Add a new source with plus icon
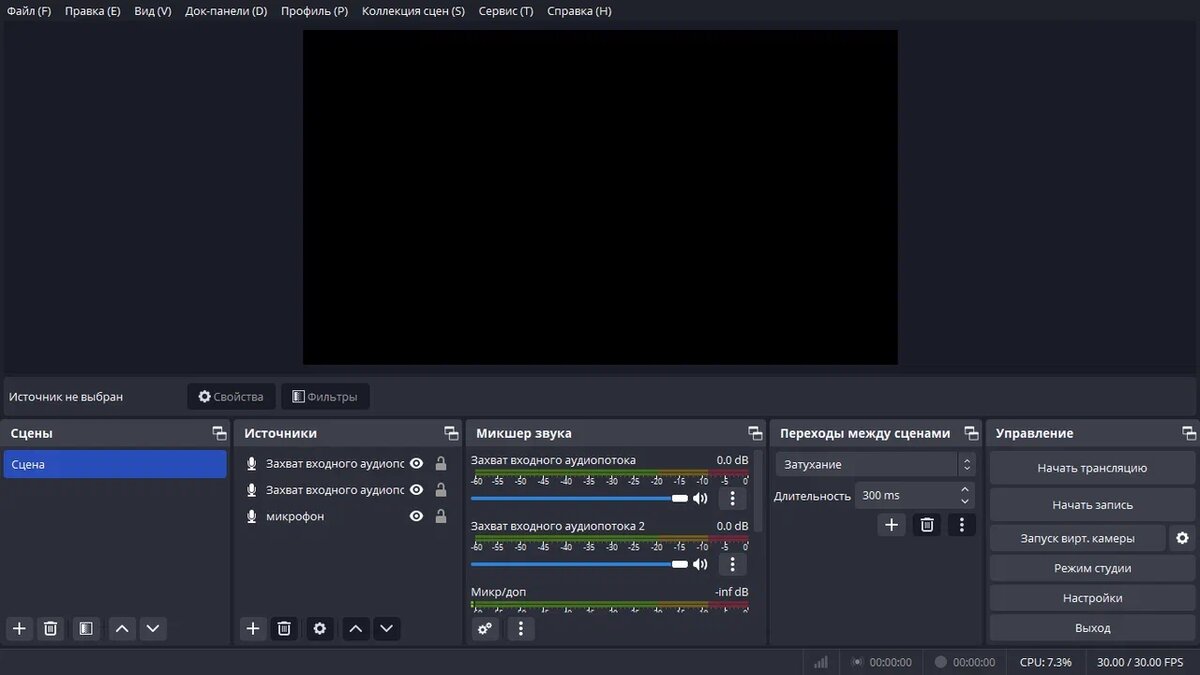The height and width of the screenshot is (675, 1200). [x=253, y=628]
